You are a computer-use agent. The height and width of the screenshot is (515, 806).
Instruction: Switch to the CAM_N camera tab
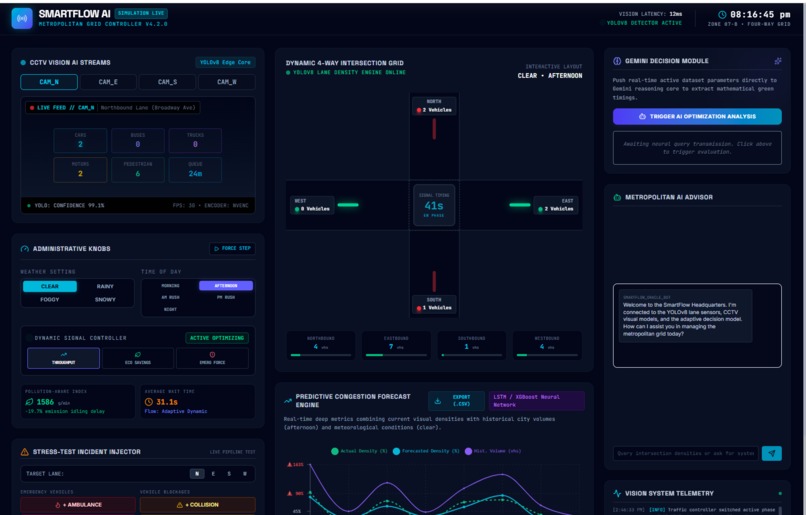click(49, 82)
